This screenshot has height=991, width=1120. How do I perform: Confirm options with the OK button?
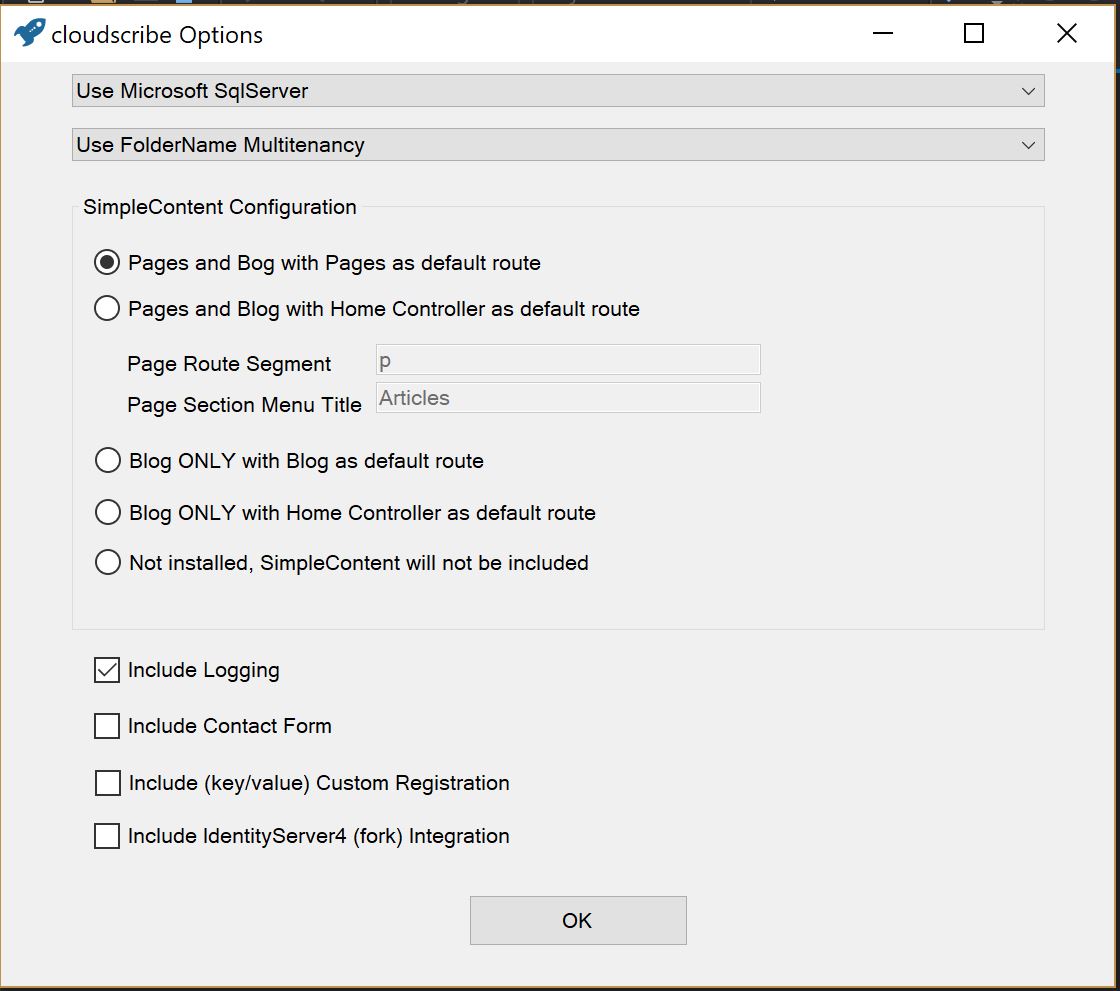(x=578, y=920)
